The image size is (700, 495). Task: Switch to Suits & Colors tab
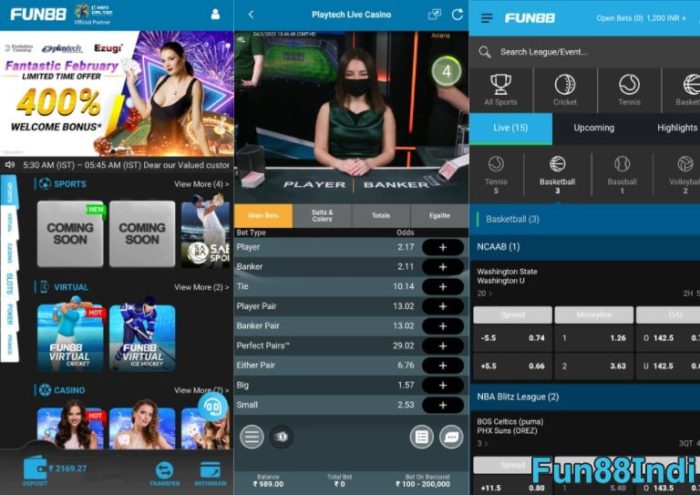point(322,216)
